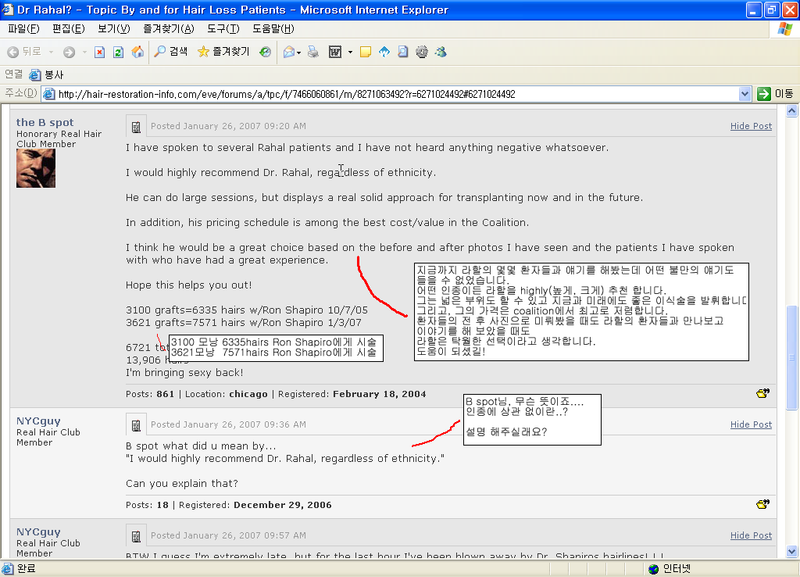
Task: Click the Mail envelope icon
Action: 289,52
